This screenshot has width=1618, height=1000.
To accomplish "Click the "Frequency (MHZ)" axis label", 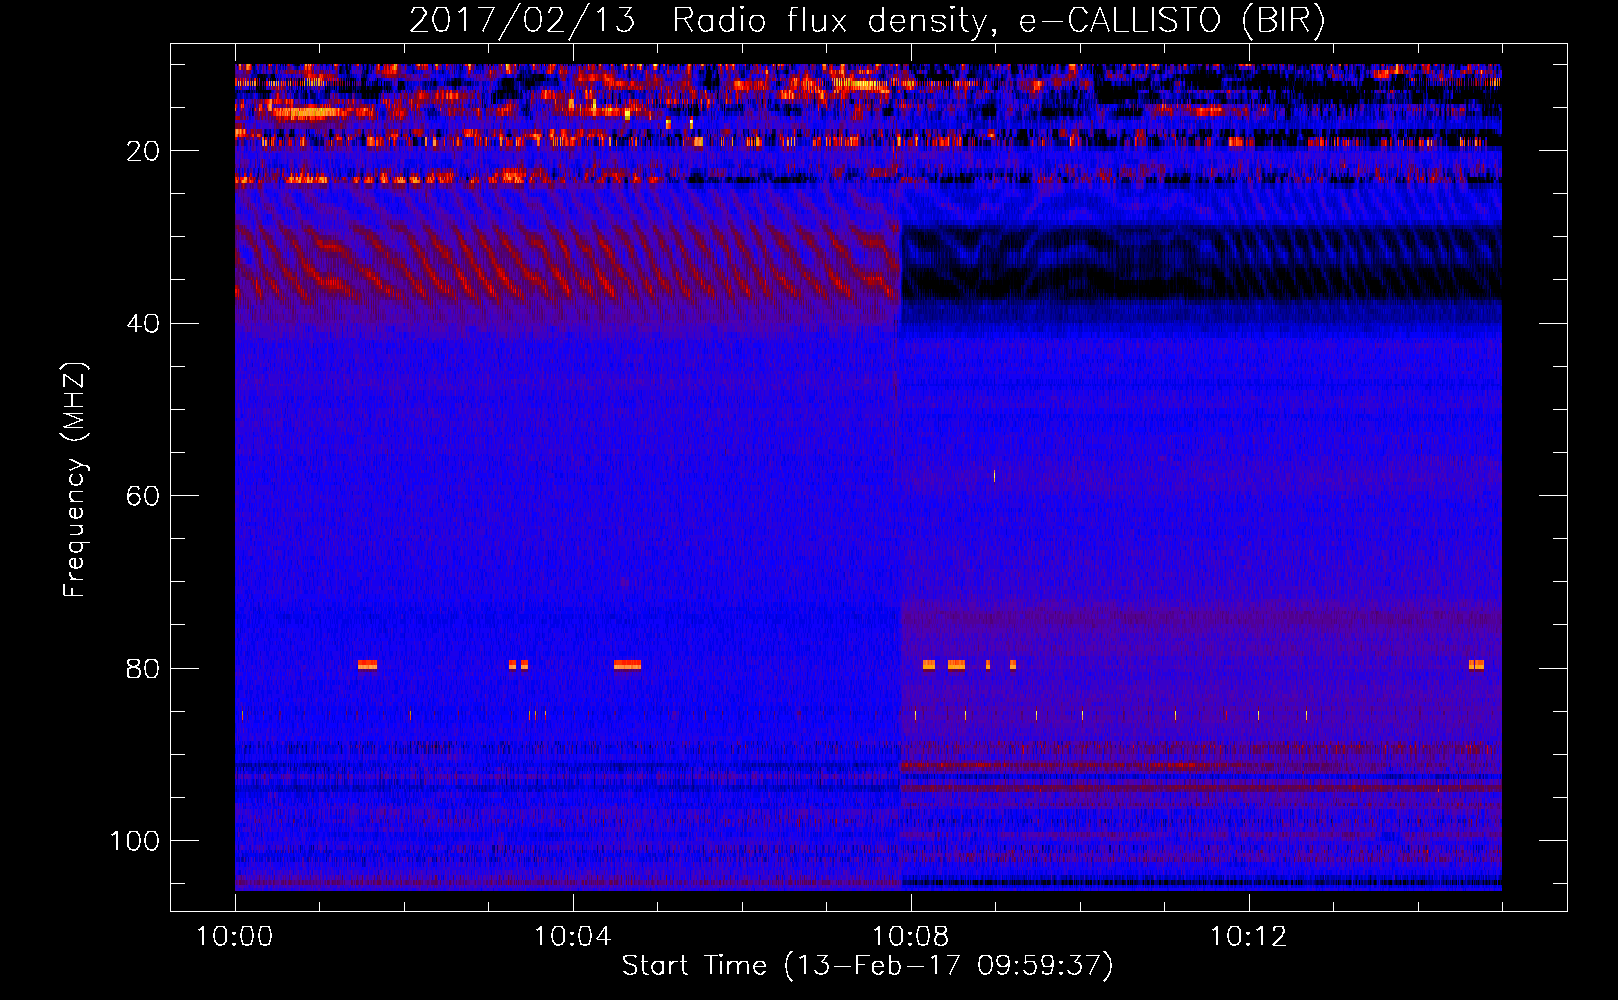I will pos(75,479).
